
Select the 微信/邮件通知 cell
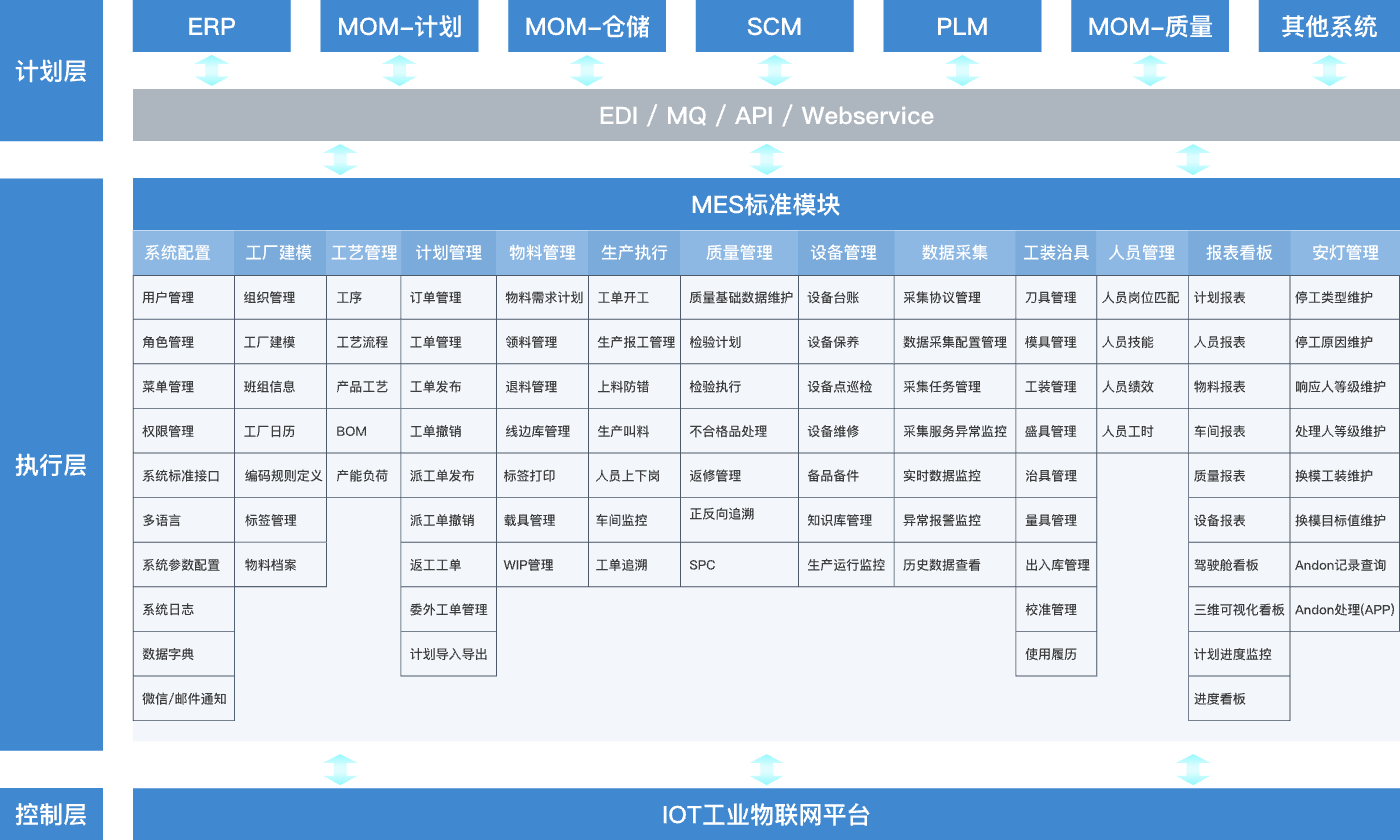coord(184,699)
